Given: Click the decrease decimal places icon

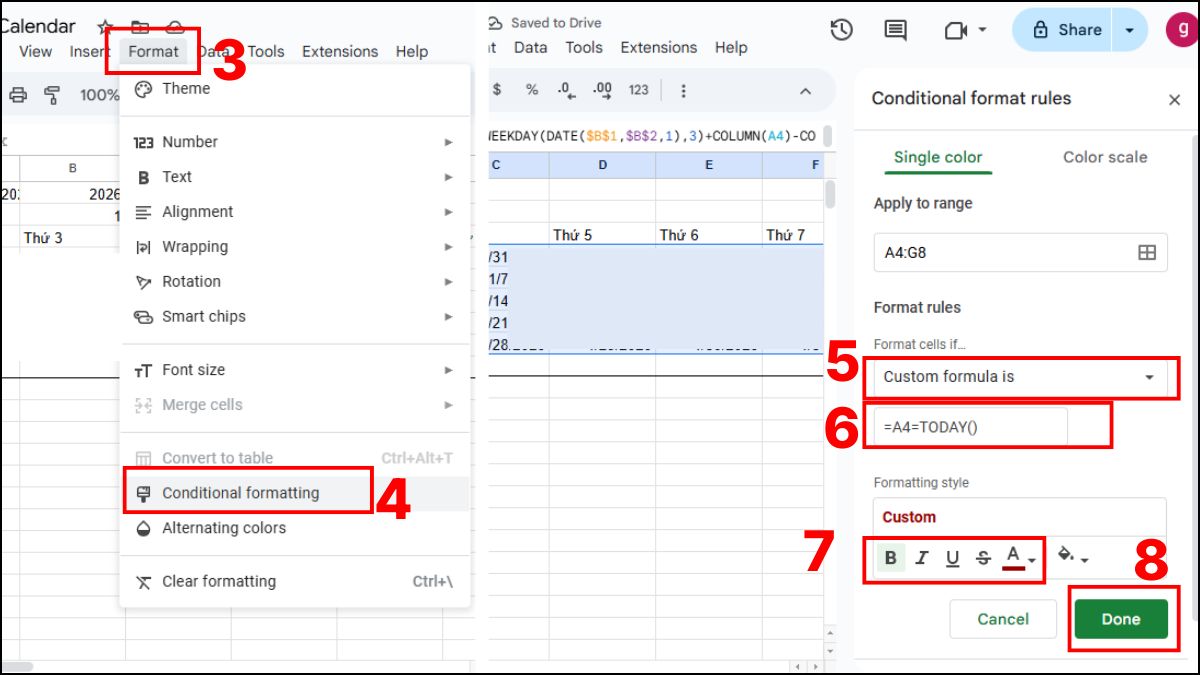Looking at the screenshot, I should click(x=567, y=90).
